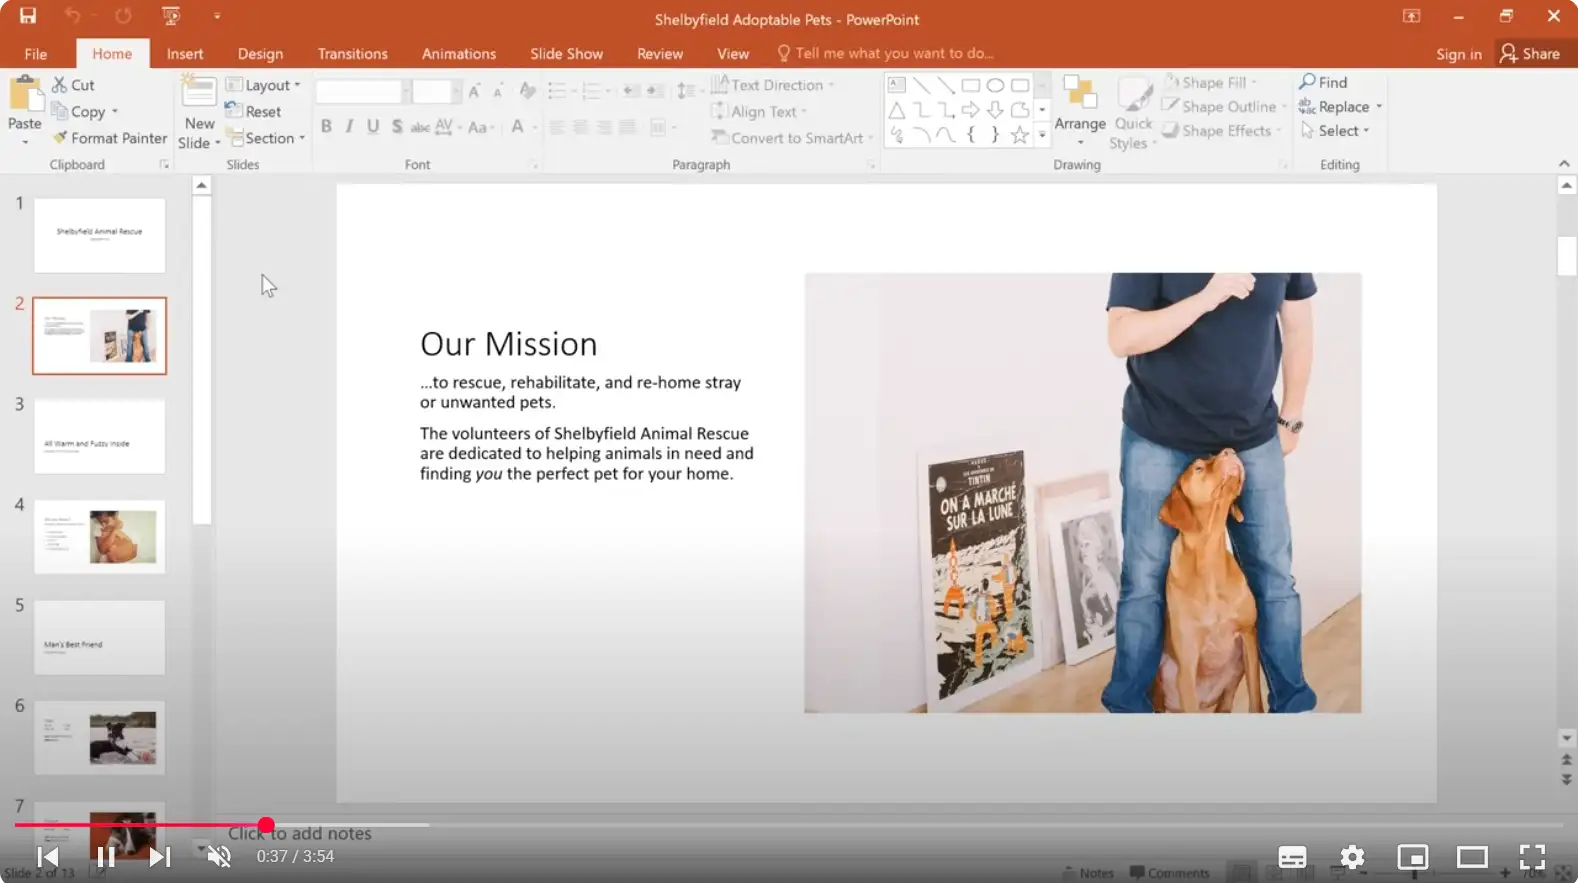Select slide 4 thumbnail
Viewport: 1578px width, 883px height.
click(x=99, y=537)
